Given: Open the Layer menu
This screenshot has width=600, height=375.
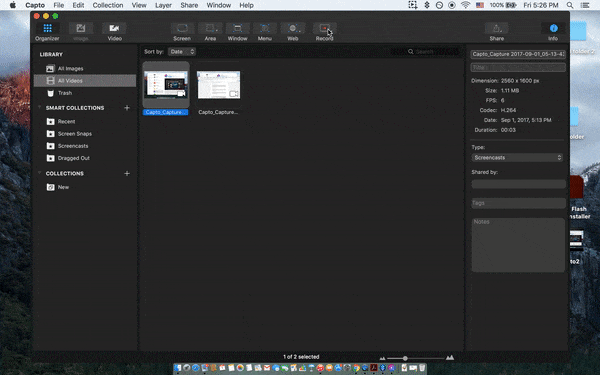Looking at the screenshot, I should point(163,5).
